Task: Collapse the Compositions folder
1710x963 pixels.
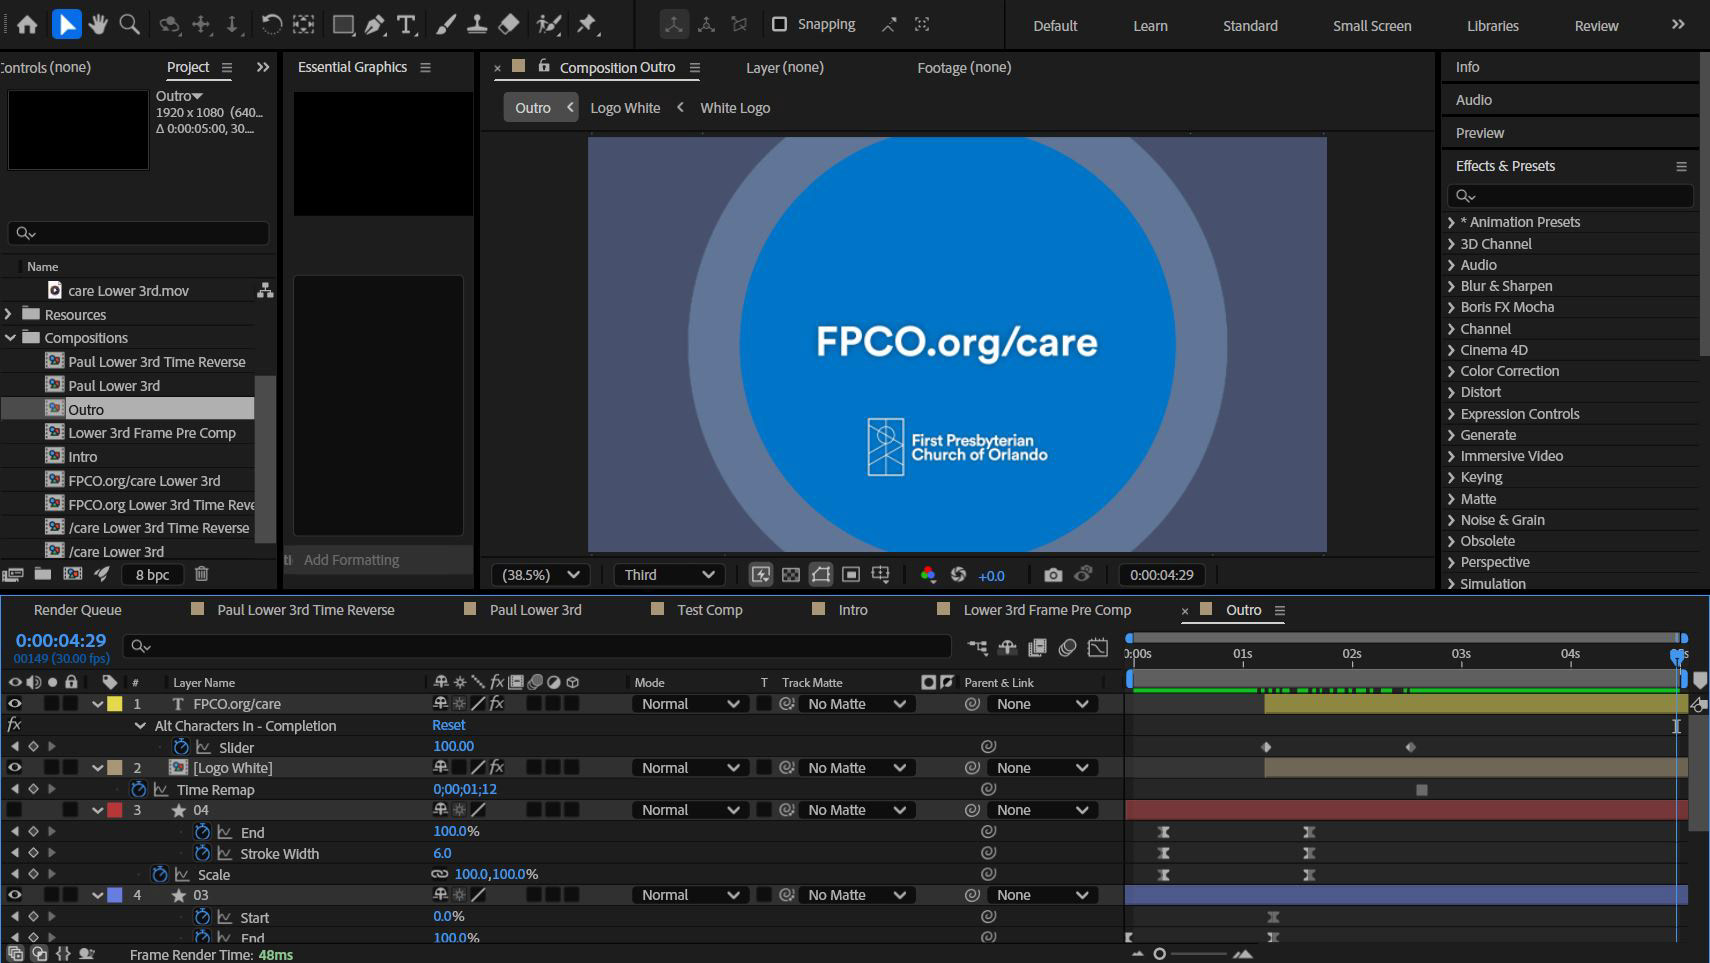Action: pos(10,338)
